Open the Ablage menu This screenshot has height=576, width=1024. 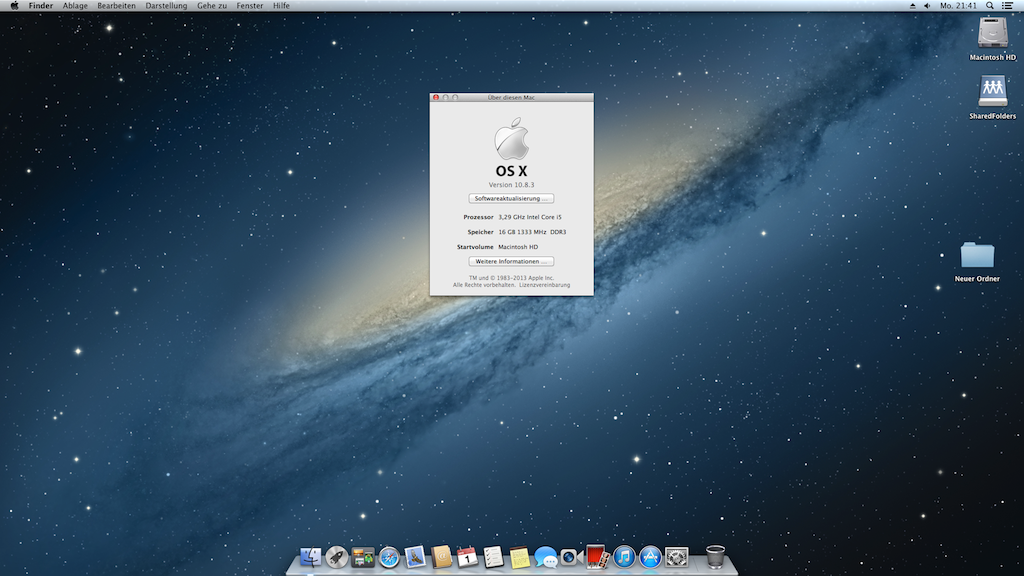point(75,6)
